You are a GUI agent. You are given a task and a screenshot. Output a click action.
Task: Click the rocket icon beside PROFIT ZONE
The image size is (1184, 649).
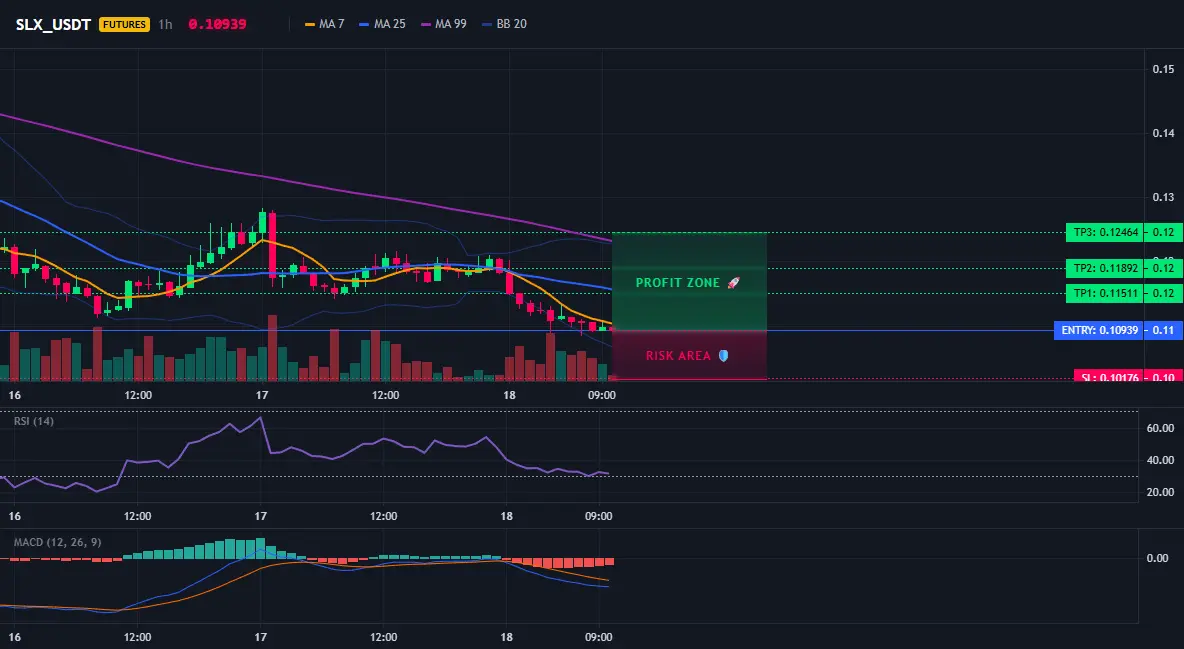(x=733, y=283)
